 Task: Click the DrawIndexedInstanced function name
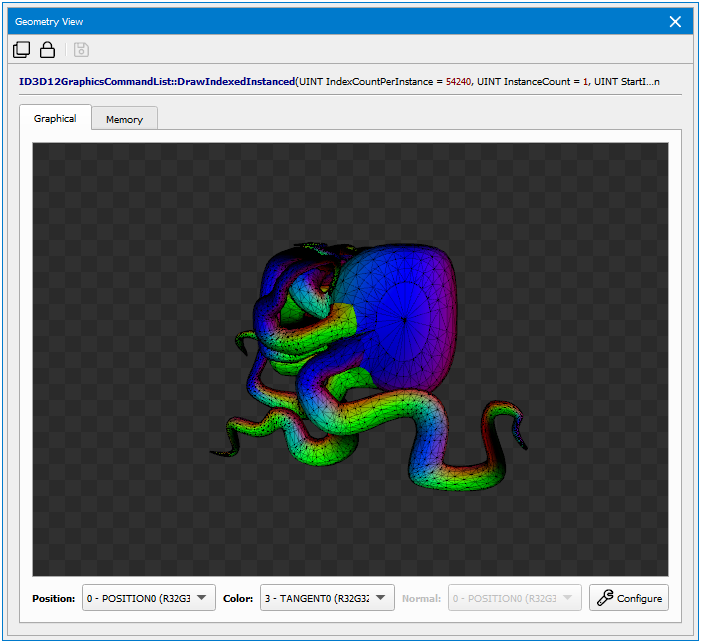point(157,81)
